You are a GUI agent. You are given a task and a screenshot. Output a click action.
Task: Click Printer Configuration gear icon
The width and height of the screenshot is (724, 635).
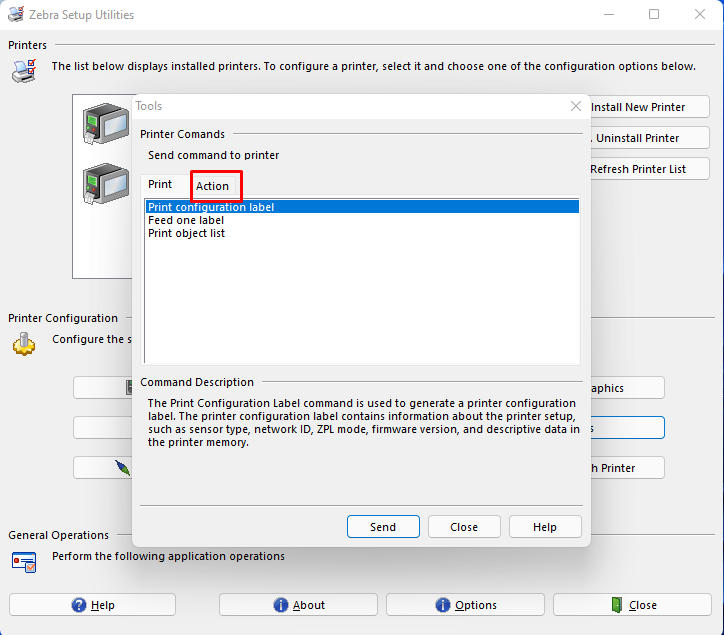(x=24, y=344)
